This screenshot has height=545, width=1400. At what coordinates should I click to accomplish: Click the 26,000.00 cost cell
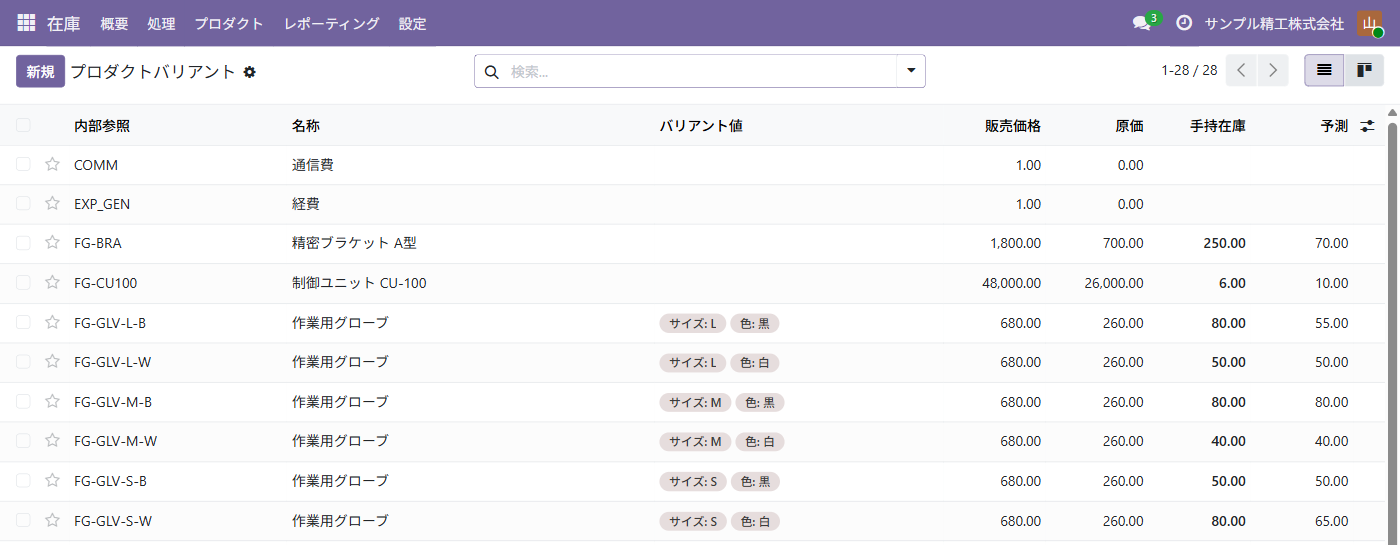point(1114,283)
